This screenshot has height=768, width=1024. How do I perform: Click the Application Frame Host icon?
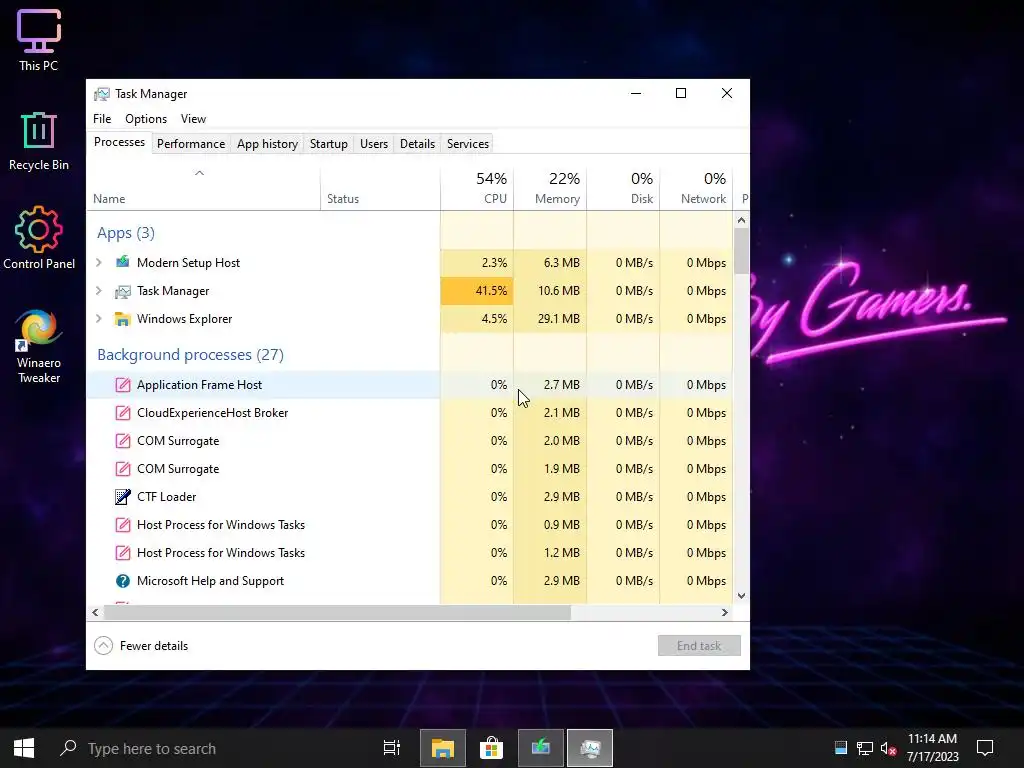[122, 385]
